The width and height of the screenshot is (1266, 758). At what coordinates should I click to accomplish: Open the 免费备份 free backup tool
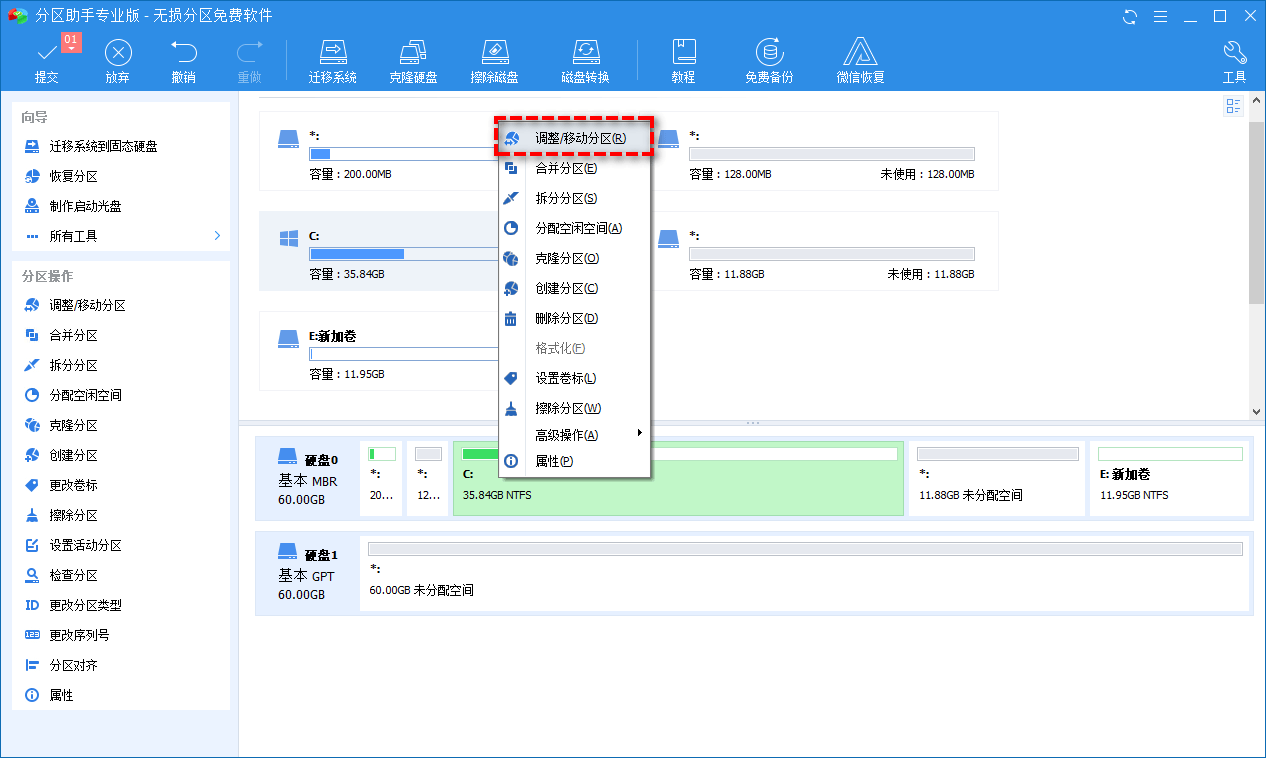click(x=768, y=60)
